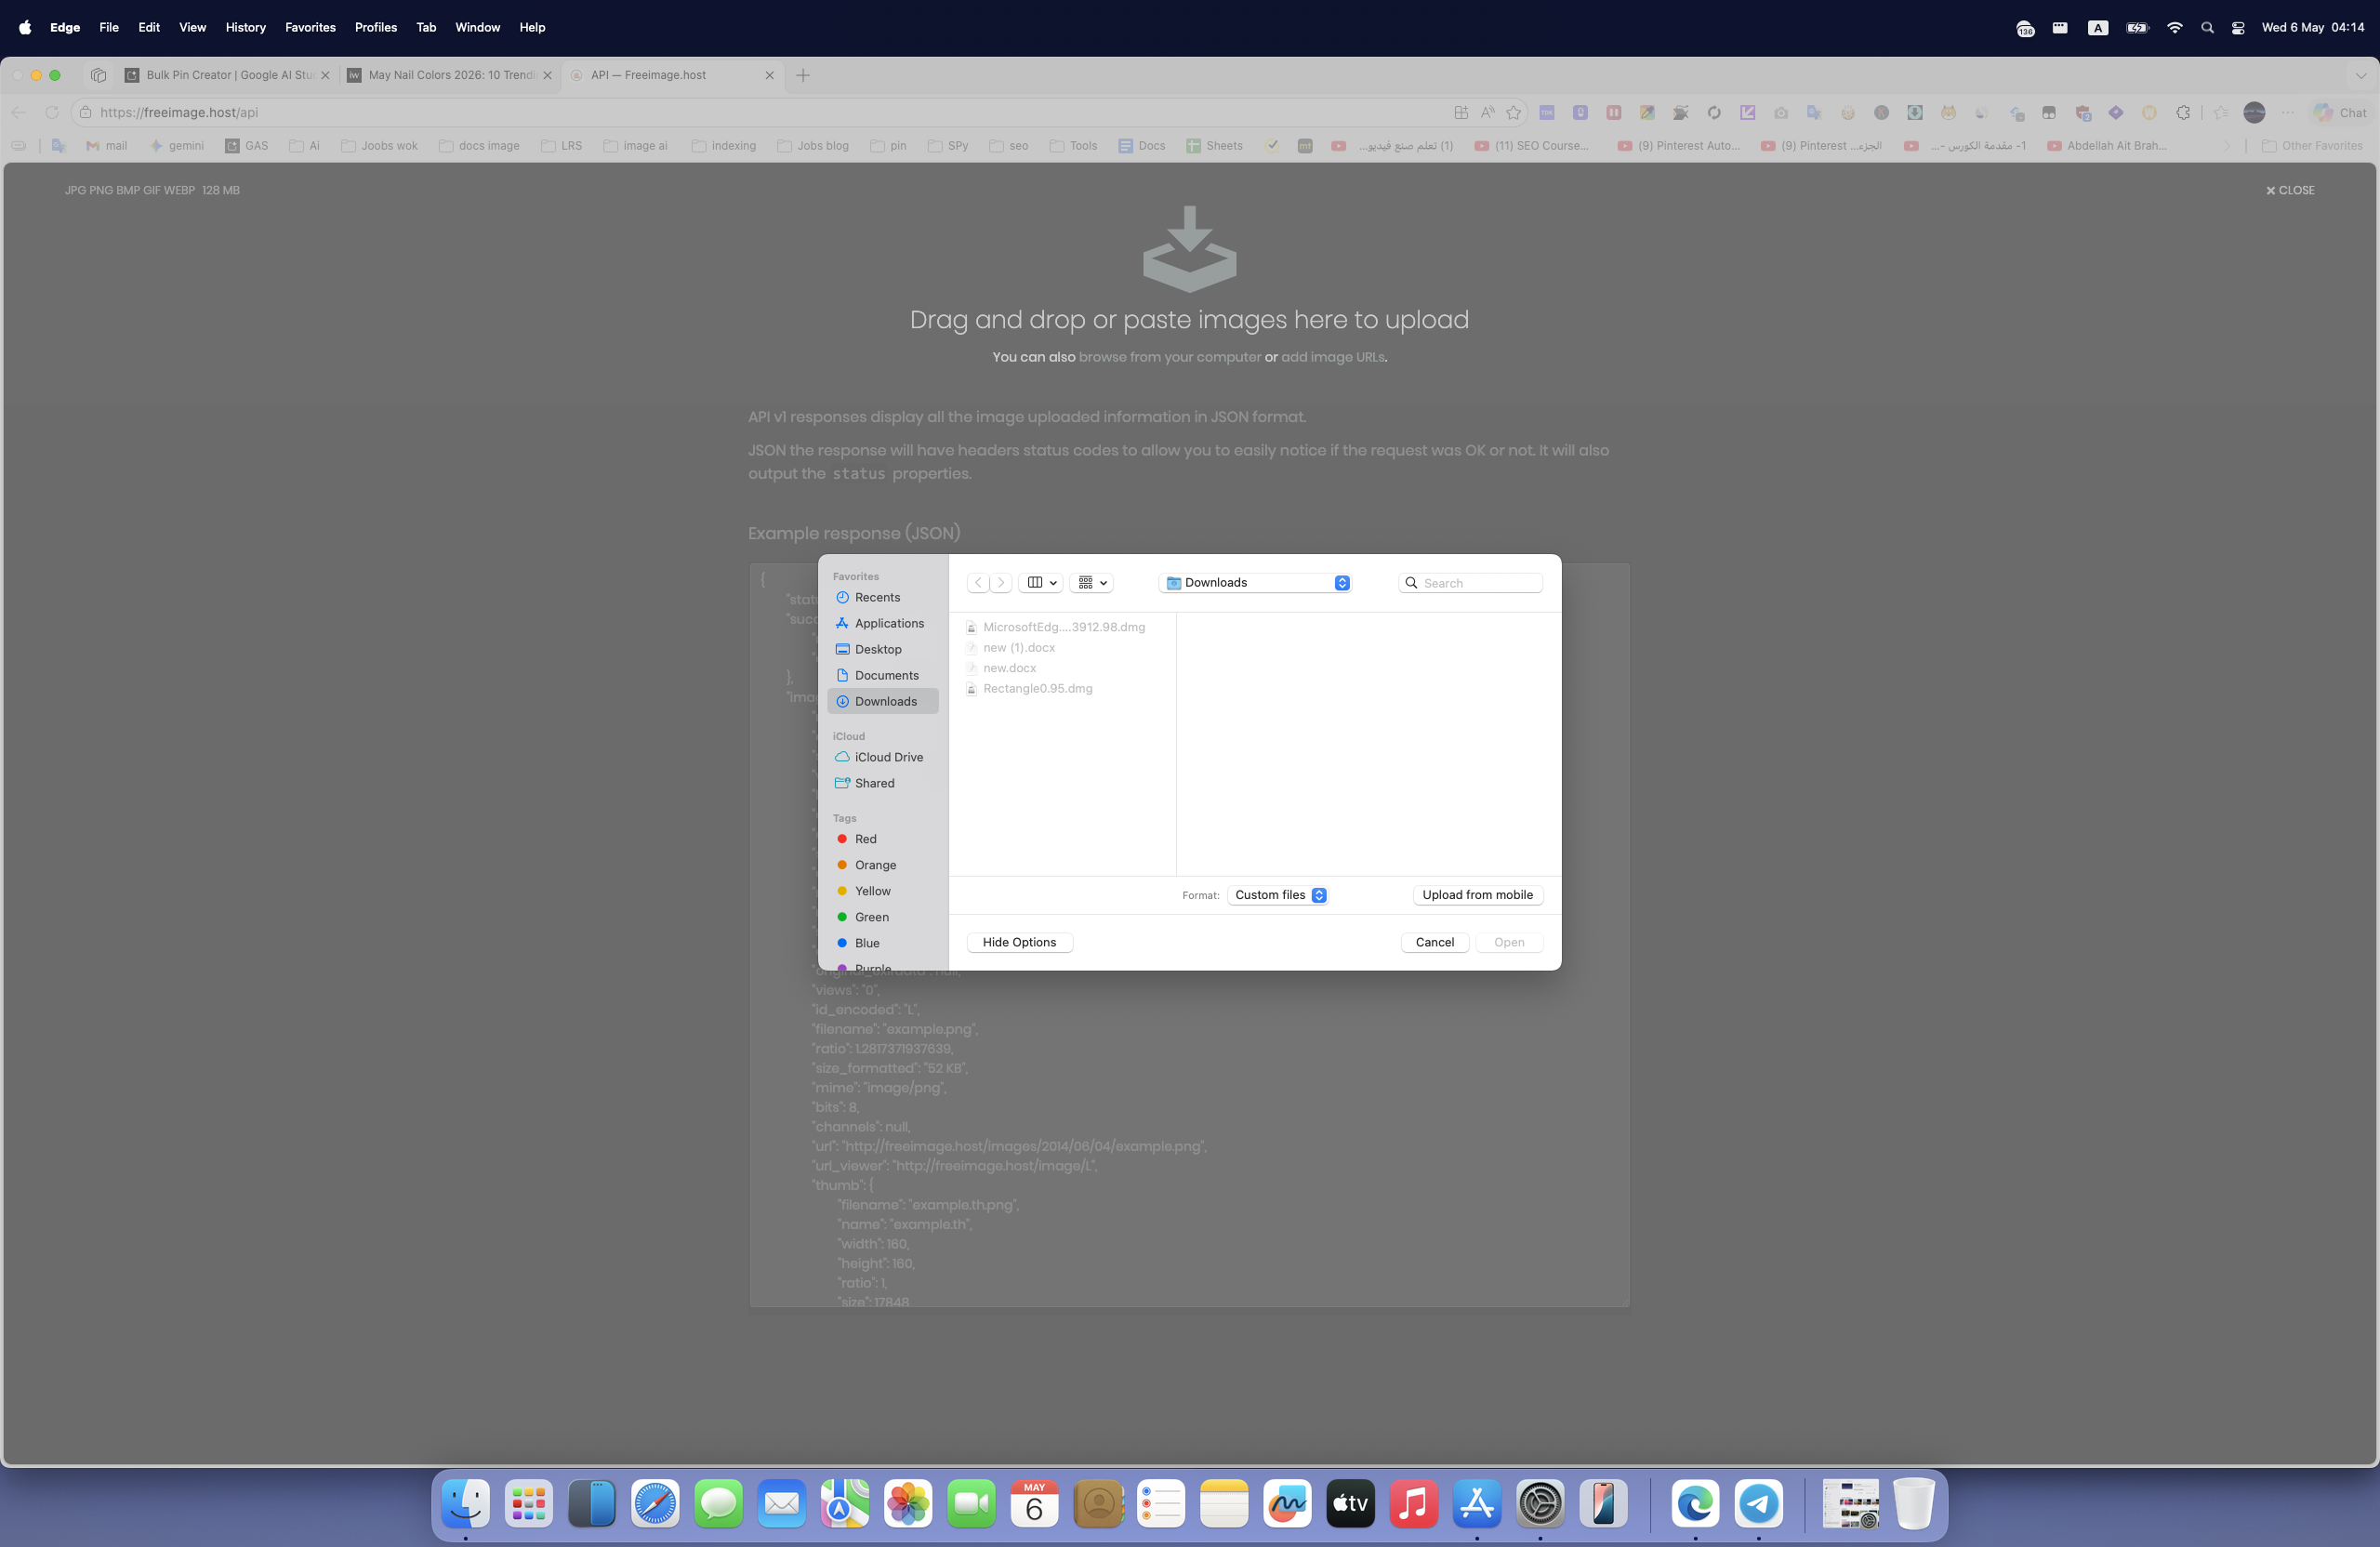
Task: Click Hide Options in the file dialog
Action: 1019,942
